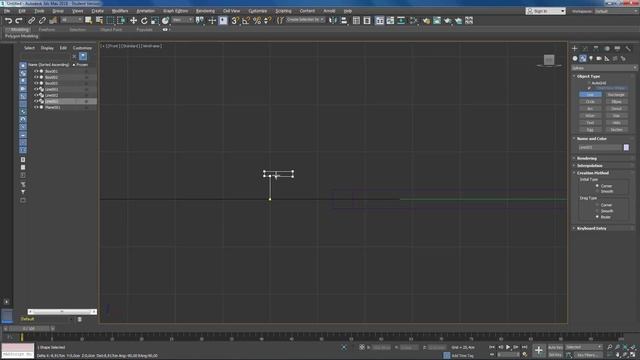Image resolution: width=640 pixels, height=360 pixels.
Task: Click the ViewCube in the viewport
Action: 549,60
